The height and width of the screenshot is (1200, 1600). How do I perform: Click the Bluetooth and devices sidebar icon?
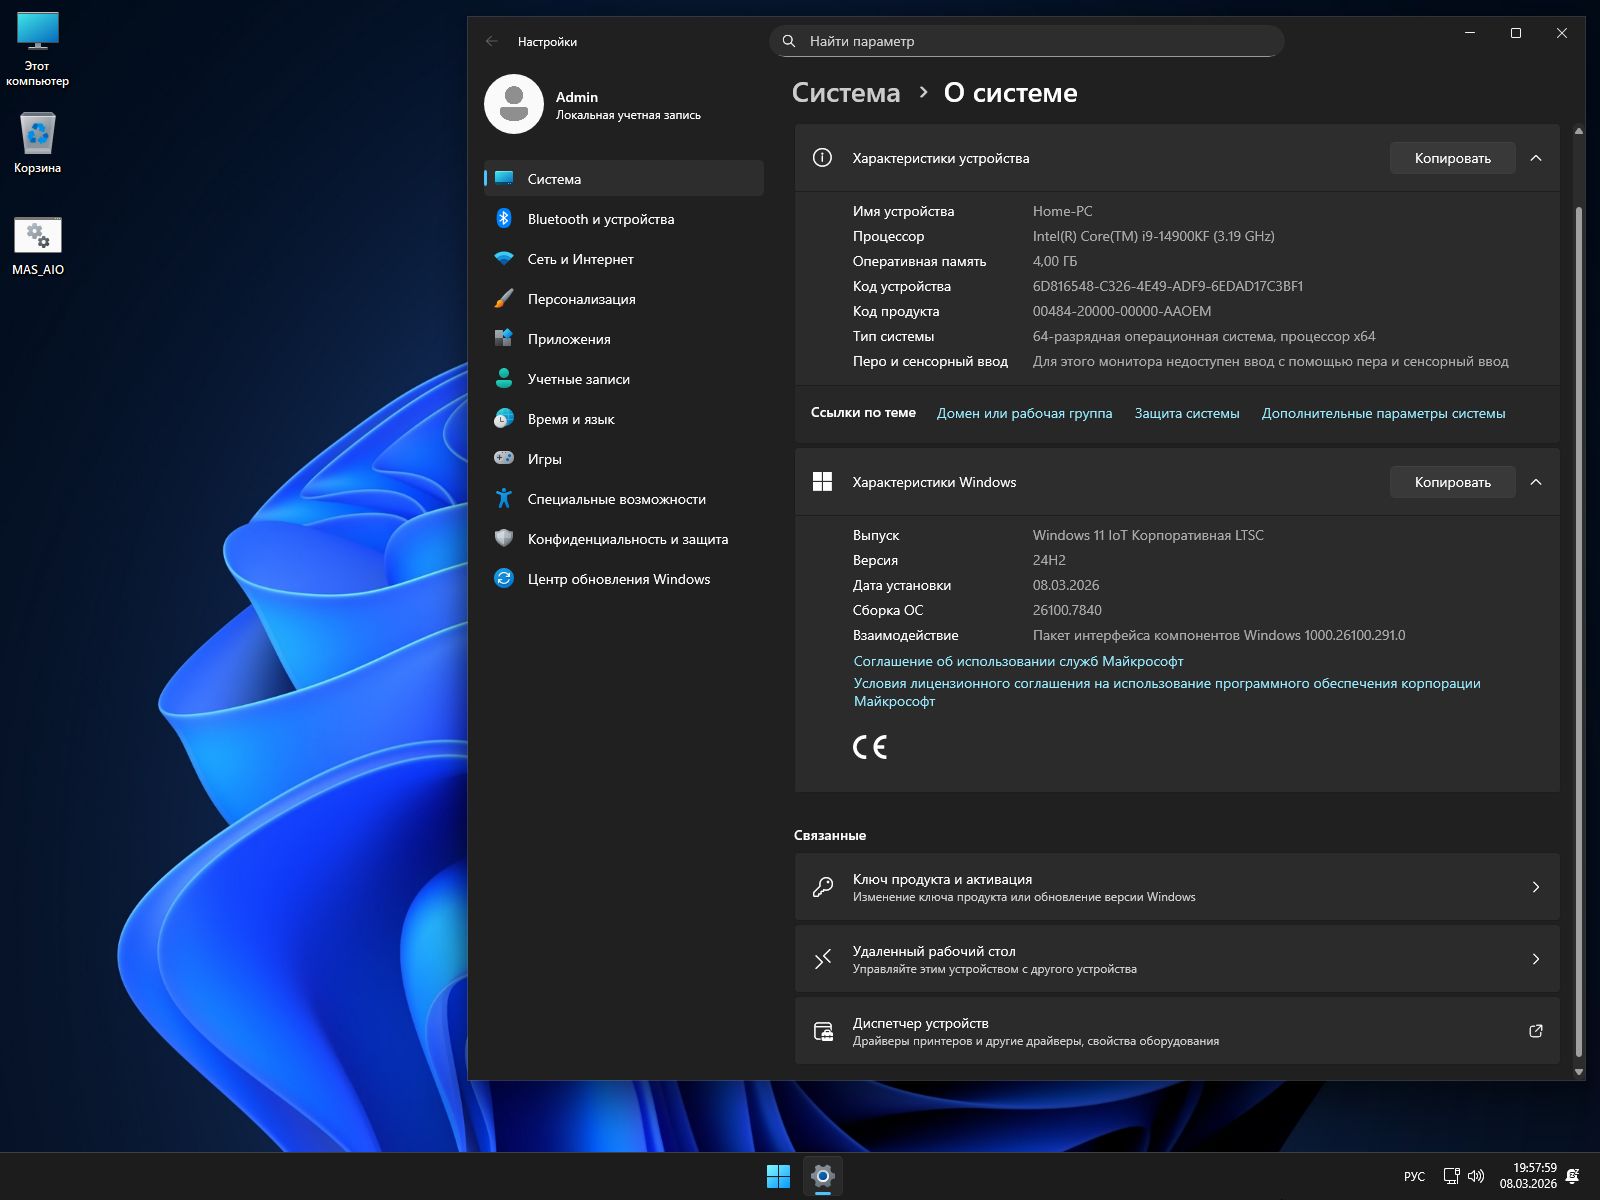[x=504, y=219]
